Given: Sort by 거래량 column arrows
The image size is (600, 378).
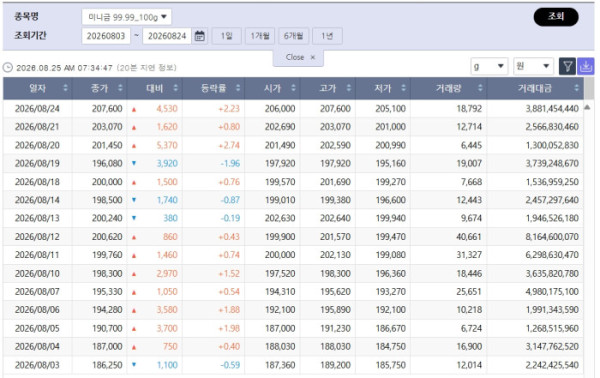Looking at the screenshot, I should (x=480, y=88).
